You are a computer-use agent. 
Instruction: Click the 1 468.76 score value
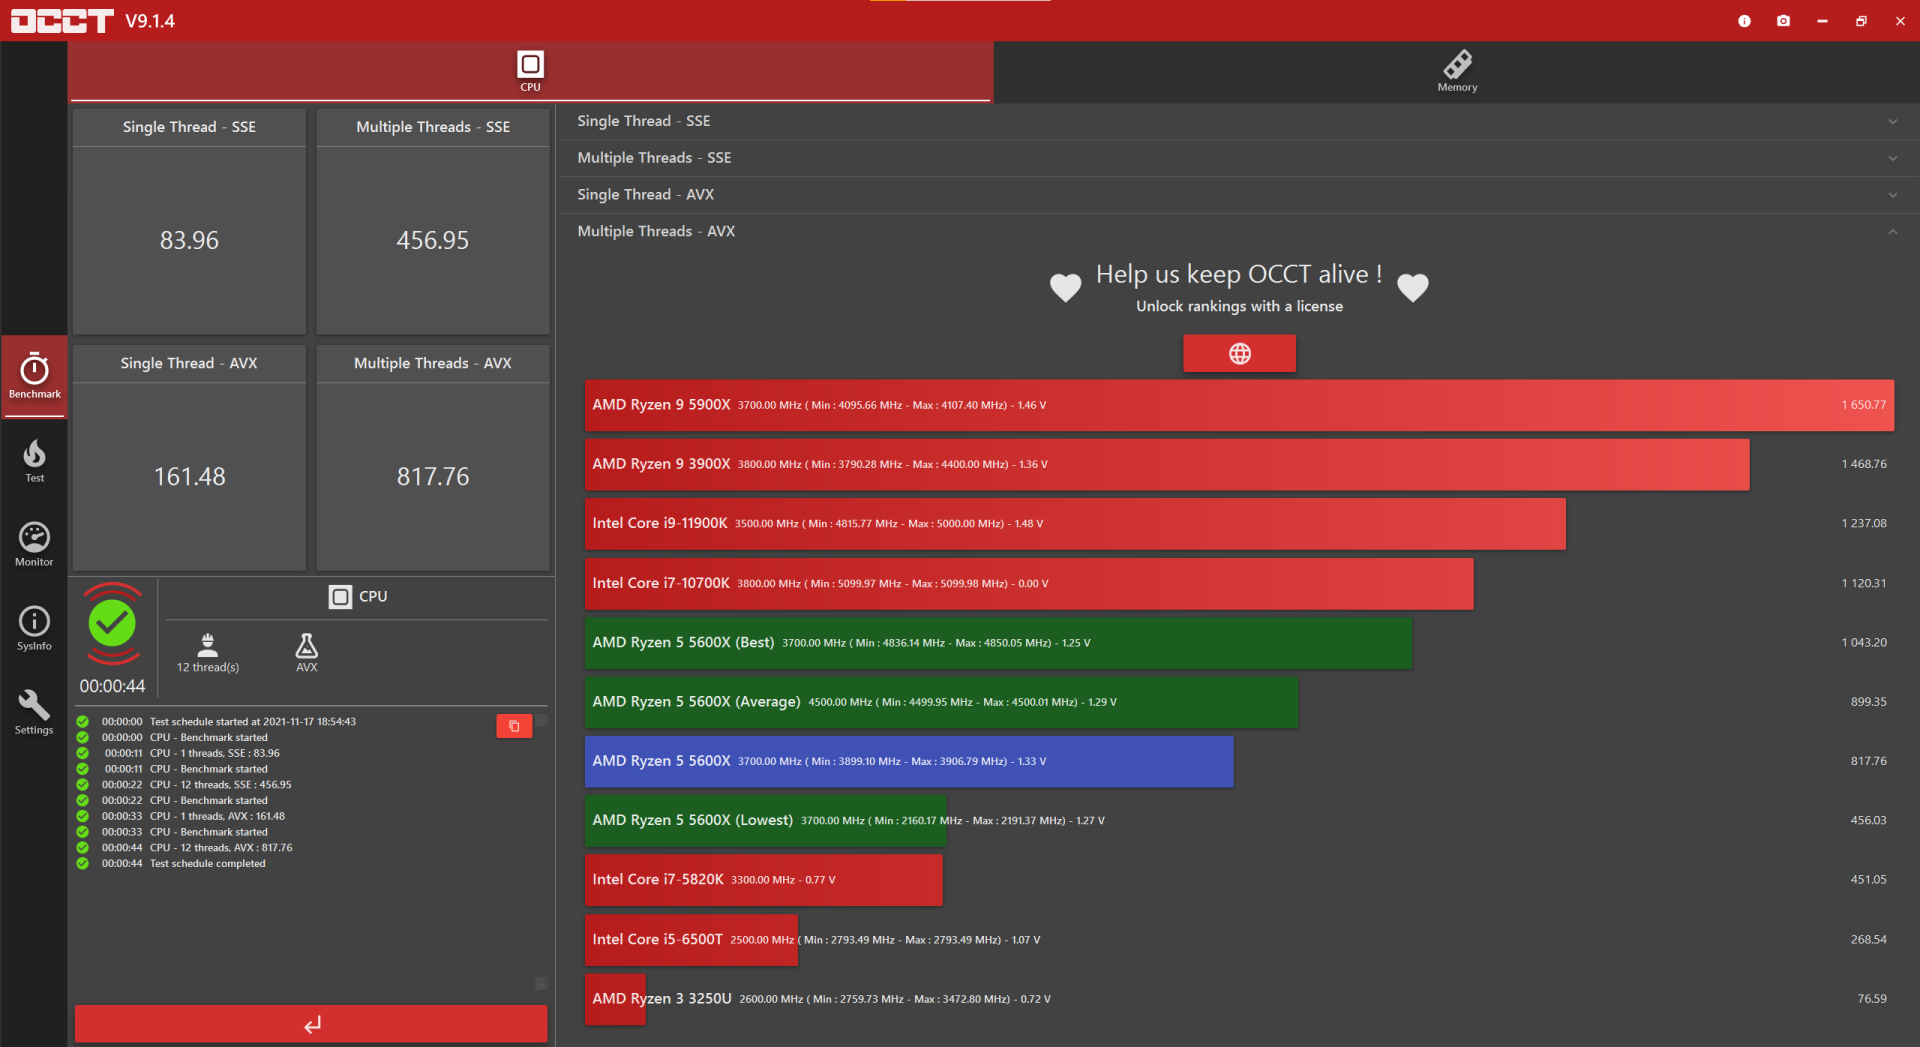[1864, 464]
